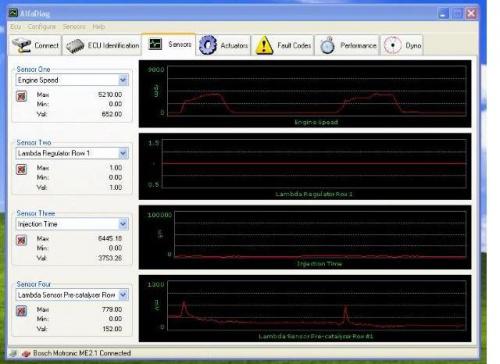
Task: Open Performance stopwatch icon
Action: point(327,45)
